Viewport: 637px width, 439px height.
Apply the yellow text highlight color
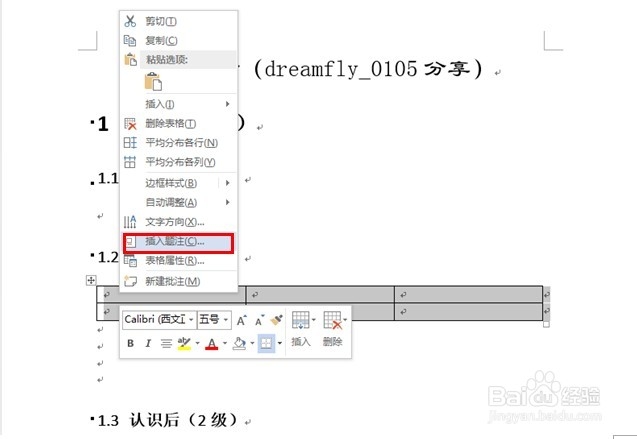pos(184,344)
